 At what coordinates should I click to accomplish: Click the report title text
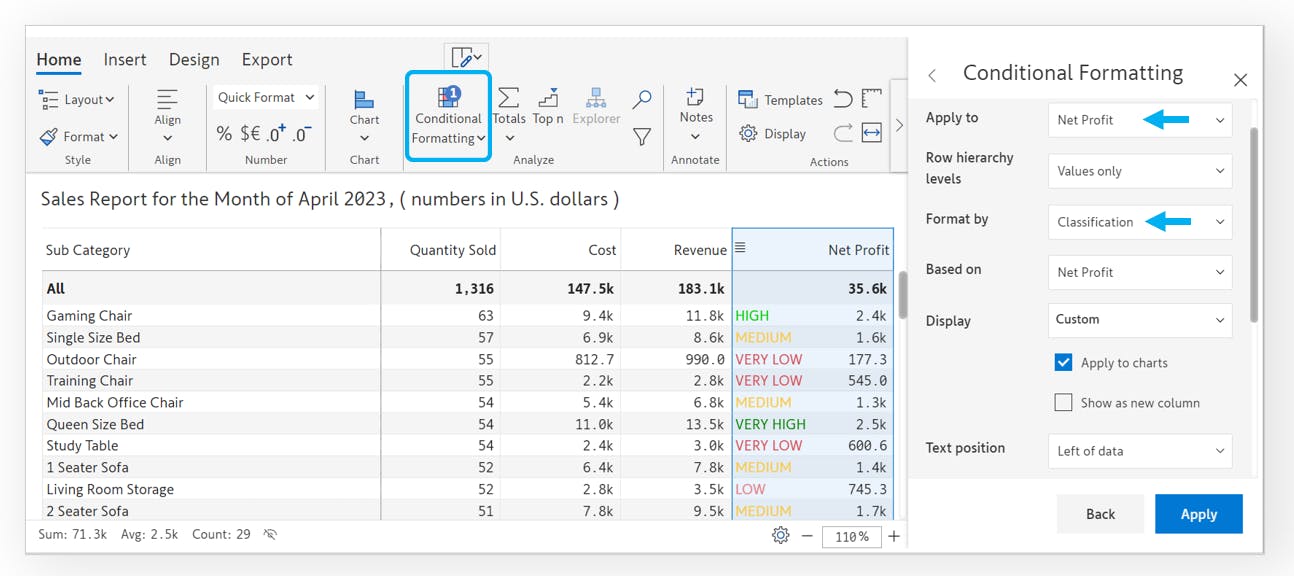[x=330, y=199]
